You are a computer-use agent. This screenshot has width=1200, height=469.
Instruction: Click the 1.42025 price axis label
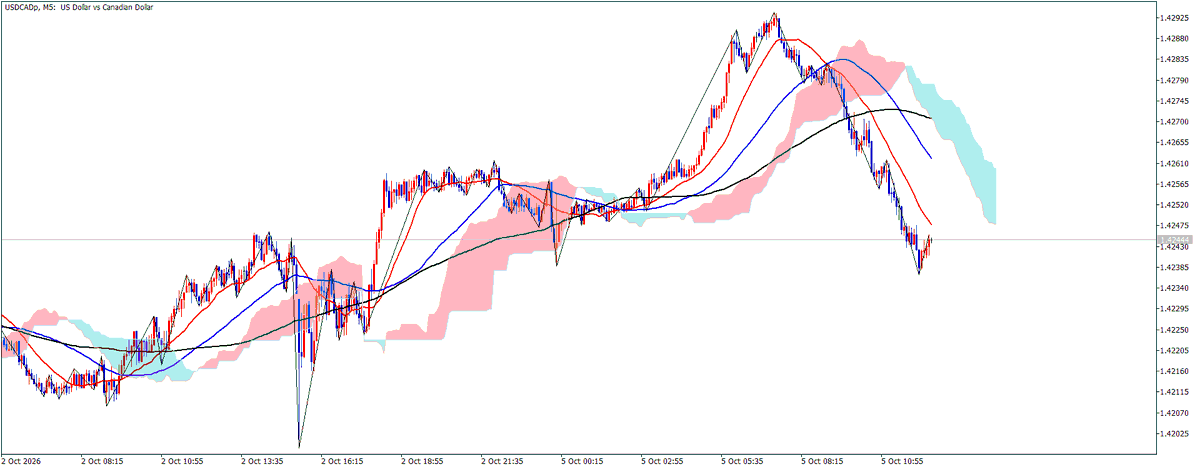pyautogui.click(x=1175, y=434)
